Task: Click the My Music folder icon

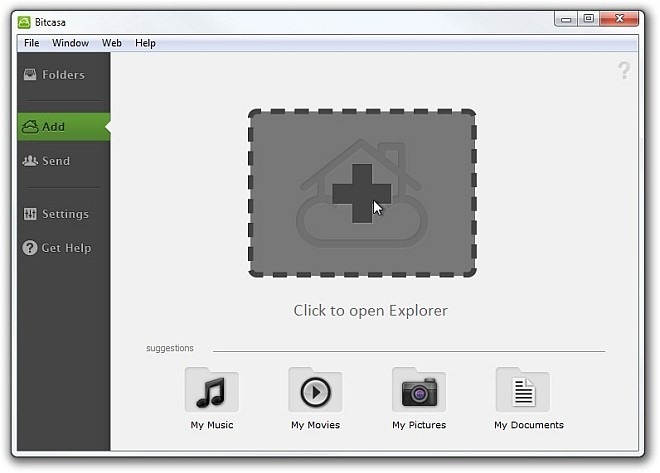Action: tap(211, 391)
